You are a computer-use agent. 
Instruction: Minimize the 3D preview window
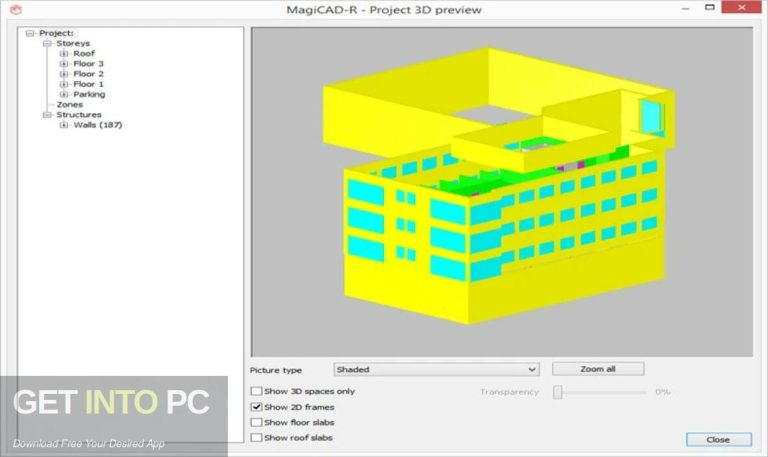(x=686, y=8)
